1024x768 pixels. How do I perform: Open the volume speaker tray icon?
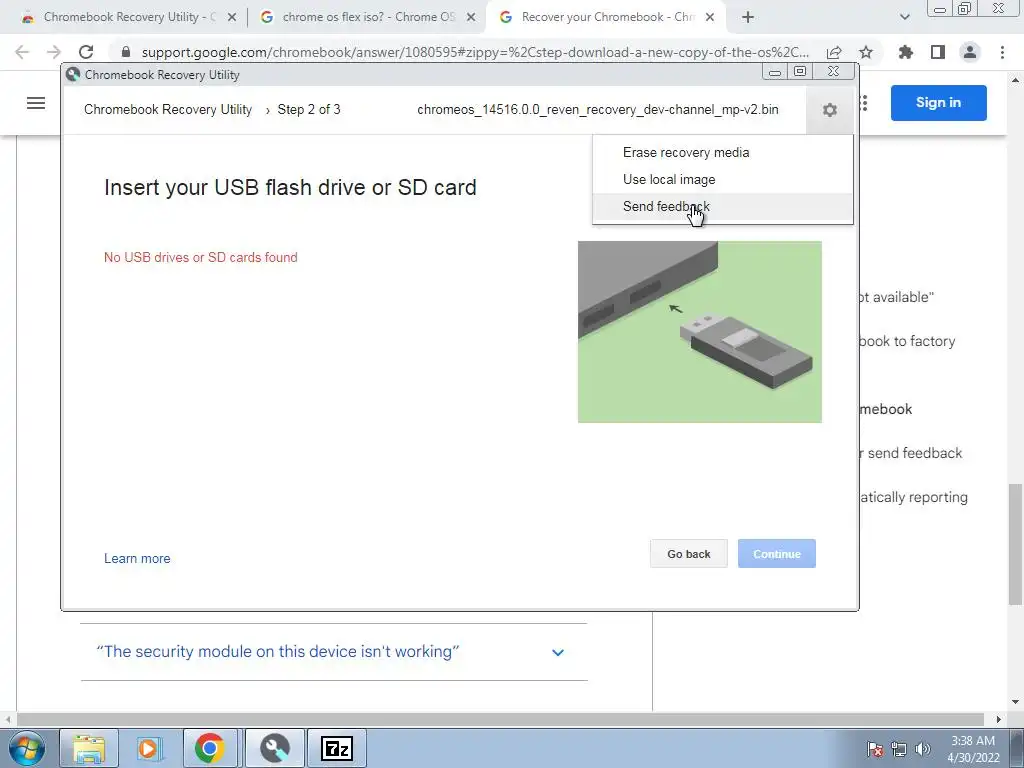(923, 749)
